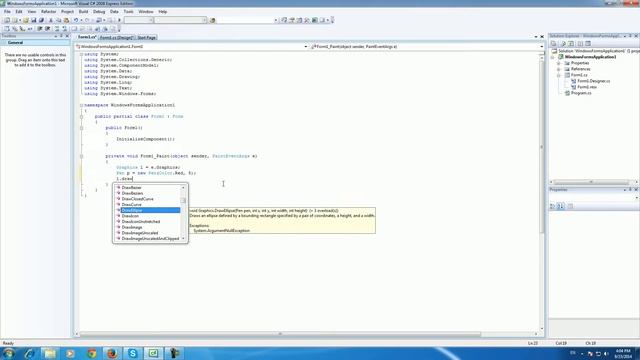Open the Debug menu
Viewport: 640px width, 360px height.
[x=99, y=12]
